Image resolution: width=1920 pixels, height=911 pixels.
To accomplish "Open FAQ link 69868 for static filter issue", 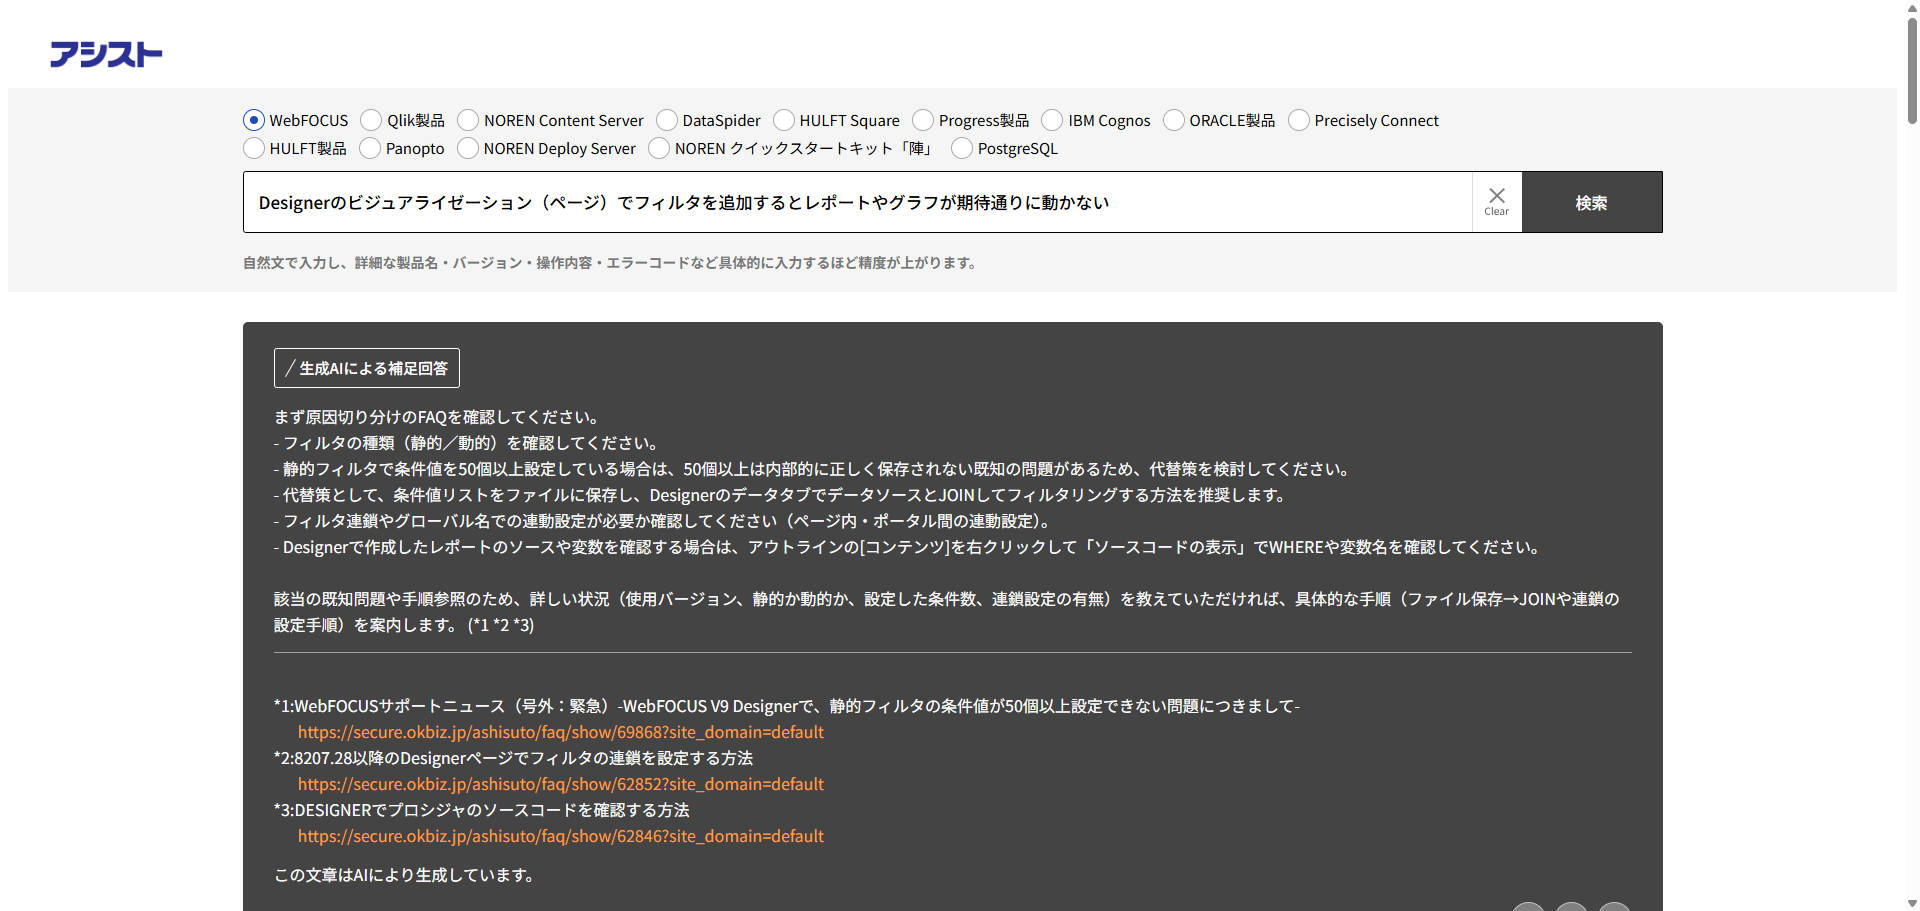I will pyautogui.click(x=561, y=732).
